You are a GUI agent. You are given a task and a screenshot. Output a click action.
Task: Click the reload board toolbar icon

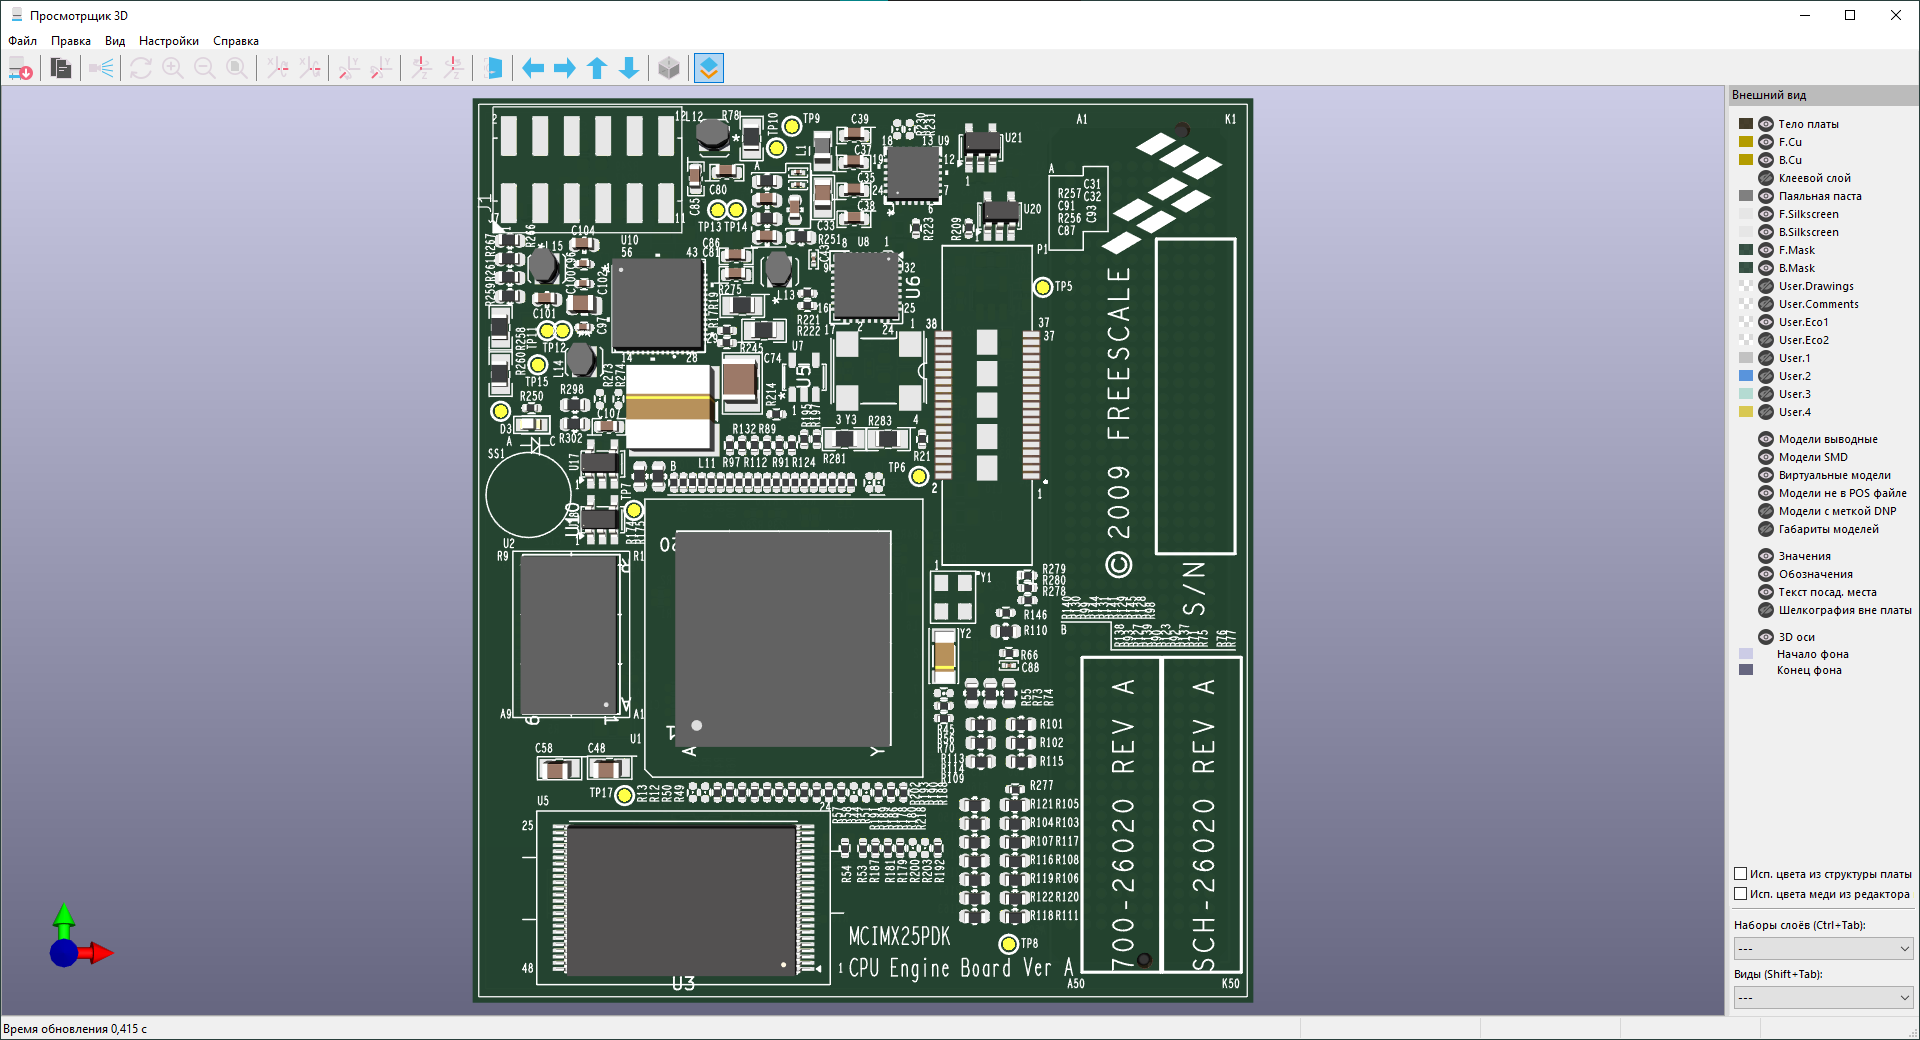[20, 68]
